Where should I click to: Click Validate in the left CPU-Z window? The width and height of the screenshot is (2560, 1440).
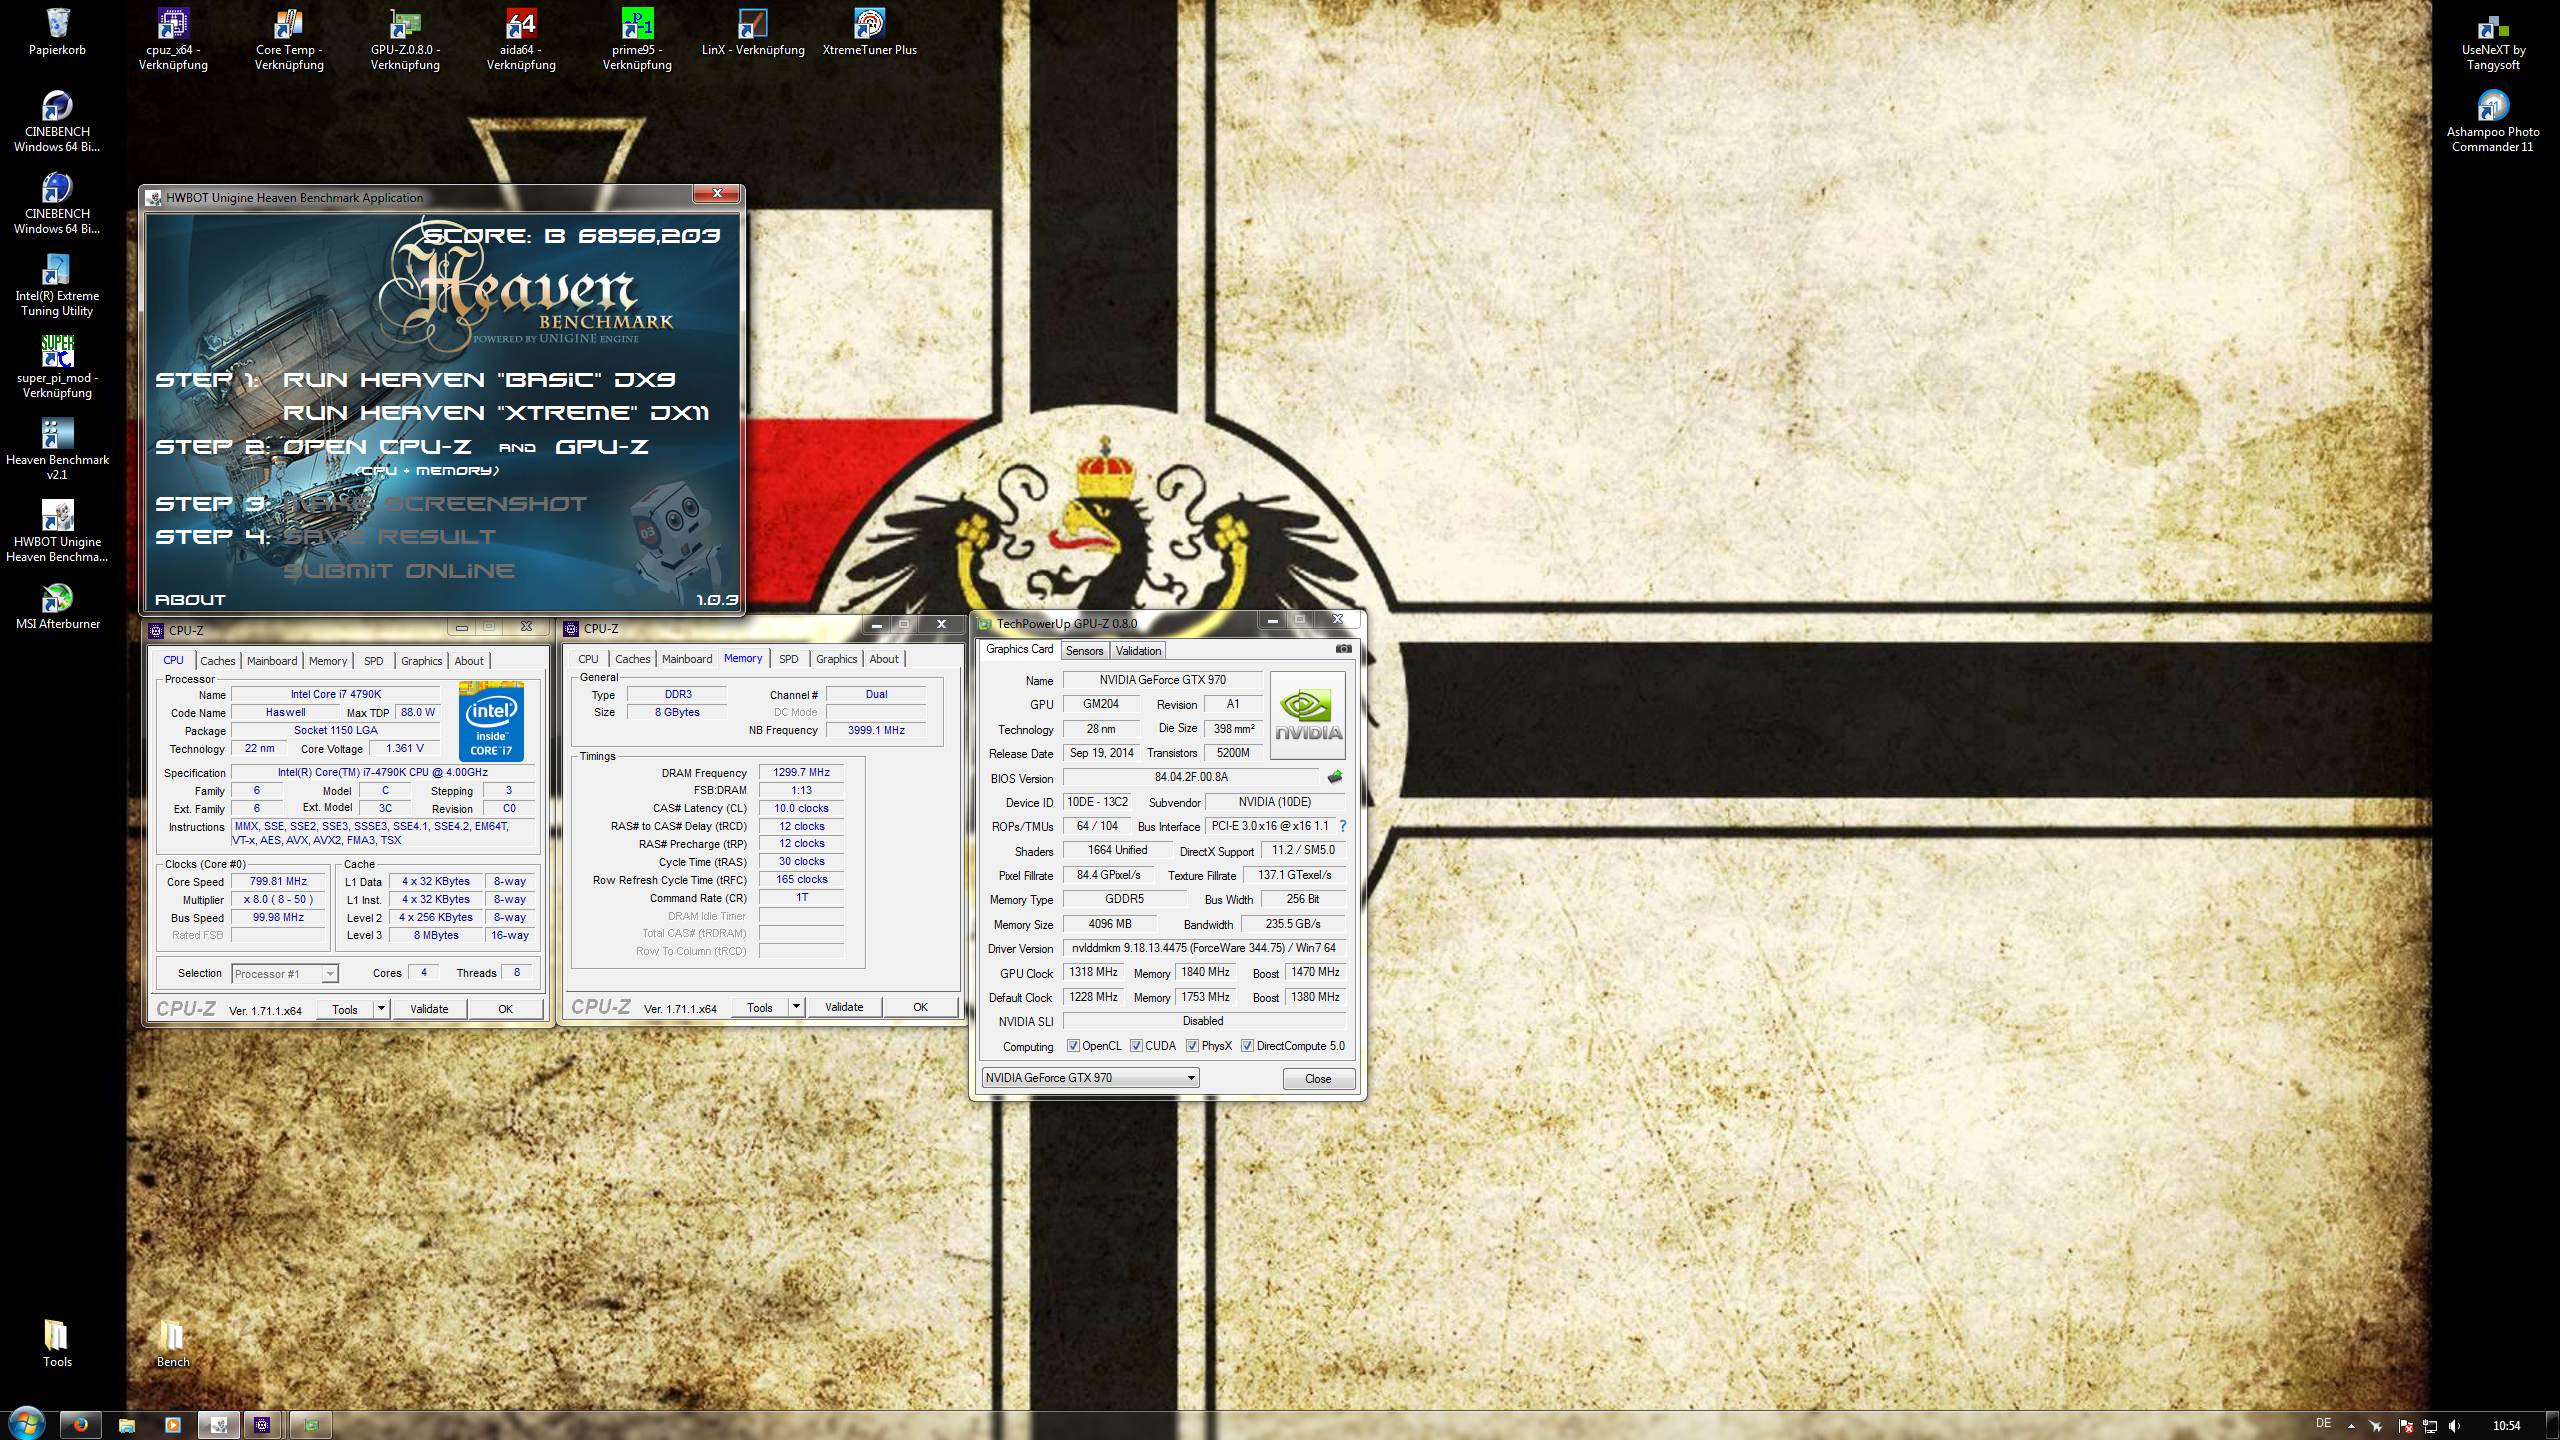pos(429,1009)
